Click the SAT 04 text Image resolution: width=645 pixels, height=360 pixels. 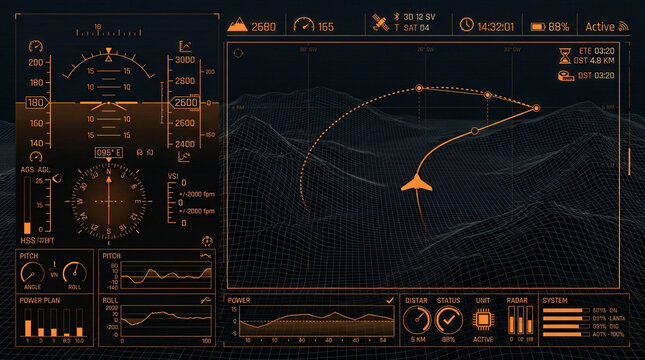[416, 28]
